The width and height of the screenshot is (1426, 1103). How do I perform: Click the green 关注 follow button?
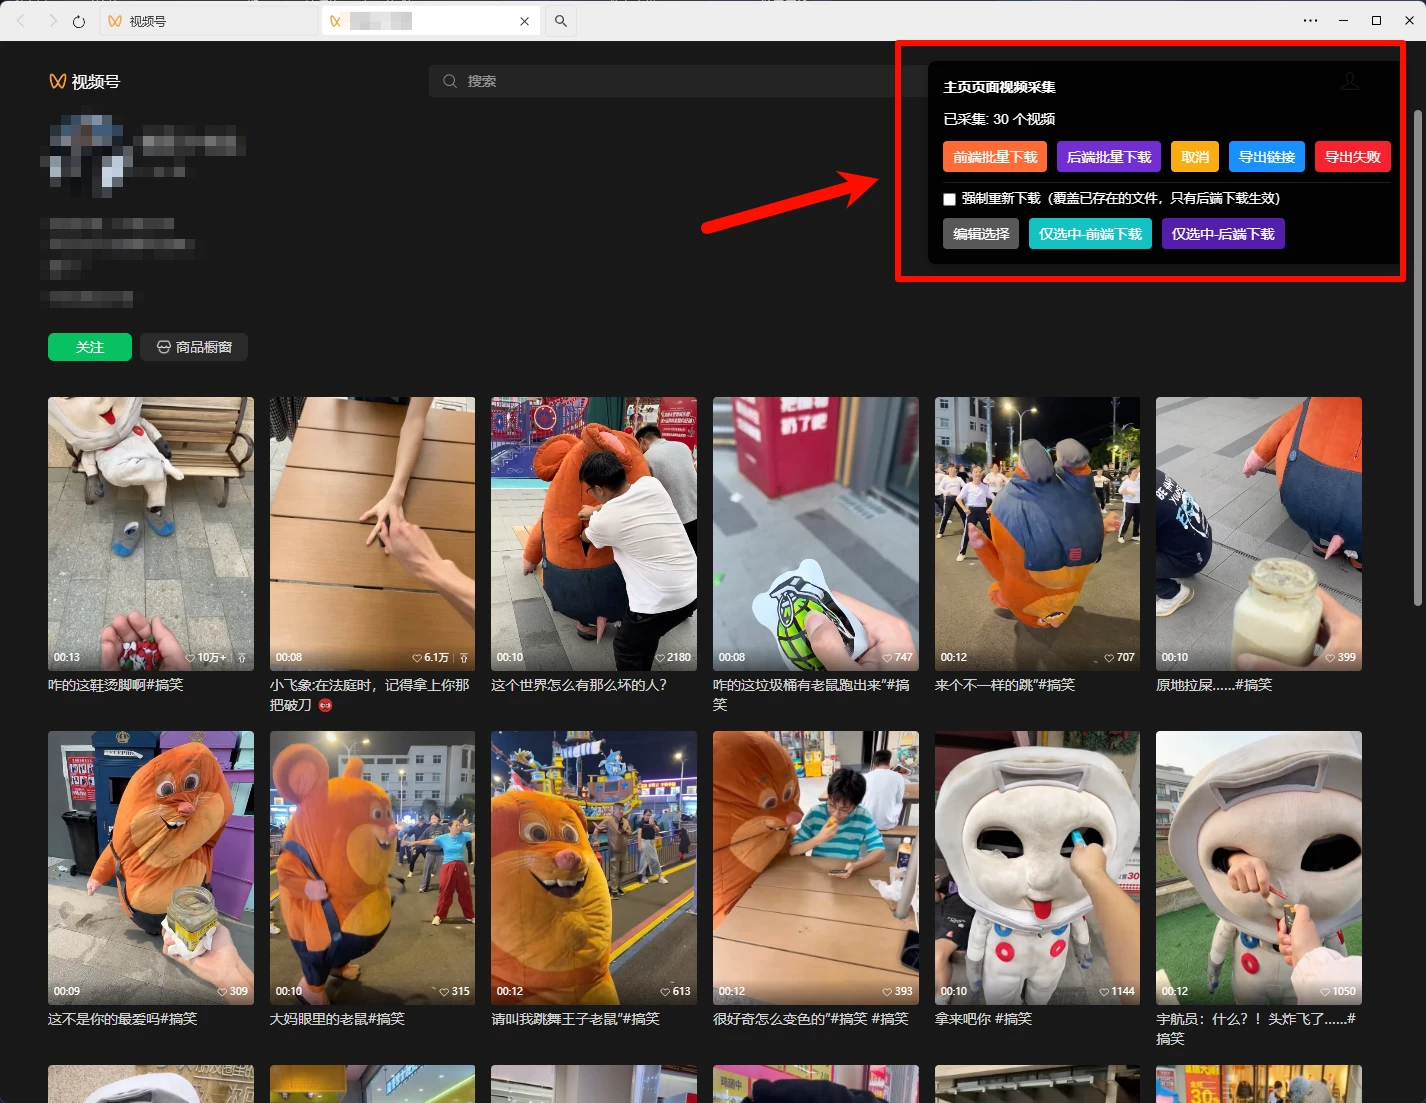[89, 347]
